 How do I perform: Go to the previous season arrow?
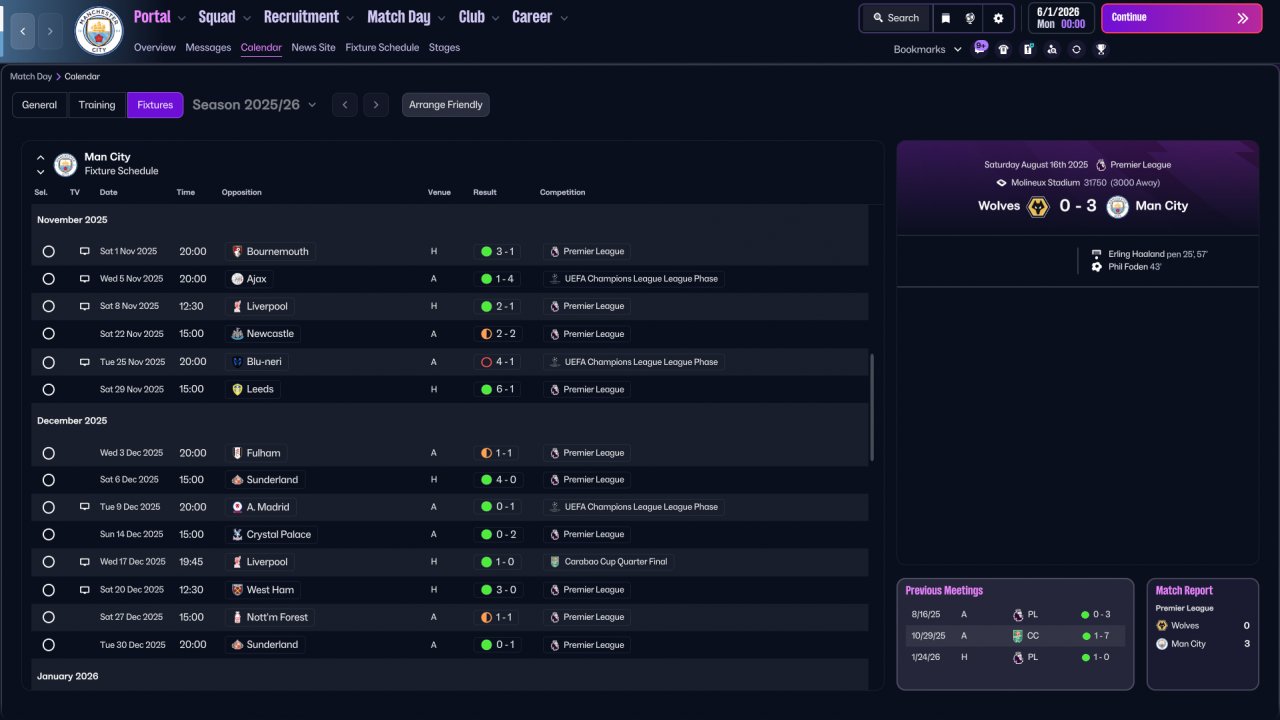pos(344,105)
